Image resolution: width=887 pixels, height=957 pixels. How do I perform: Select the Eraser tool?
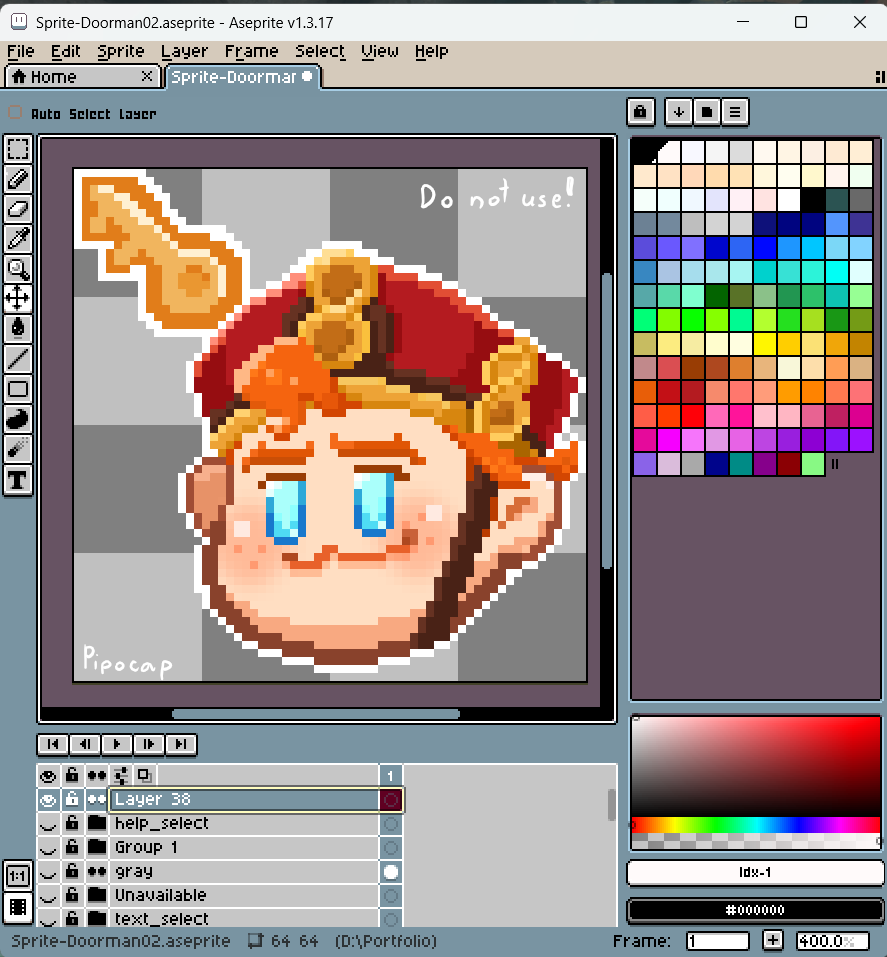18,209
